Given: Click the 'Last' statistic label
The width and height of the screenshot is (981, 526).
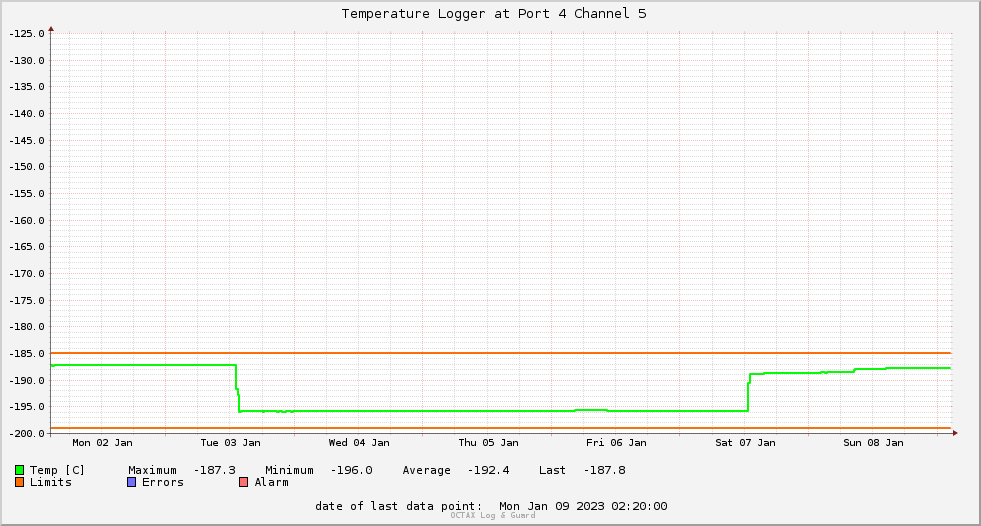Looking at the screenshot, I should [x=552, y=470].
